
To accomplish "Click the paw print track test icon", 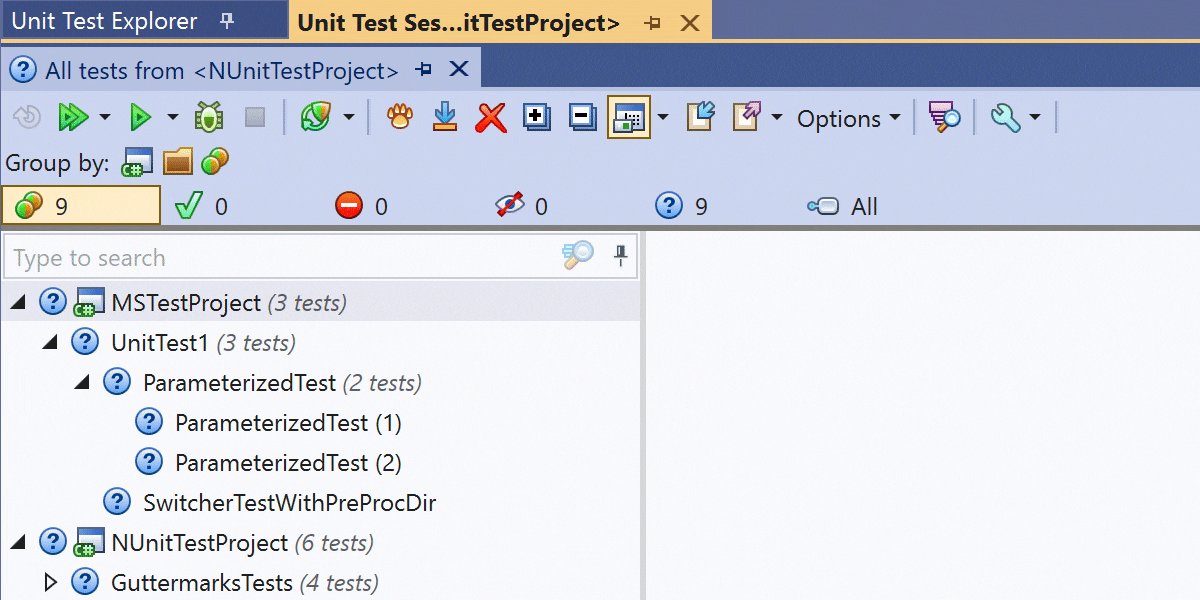I will 399,118.
